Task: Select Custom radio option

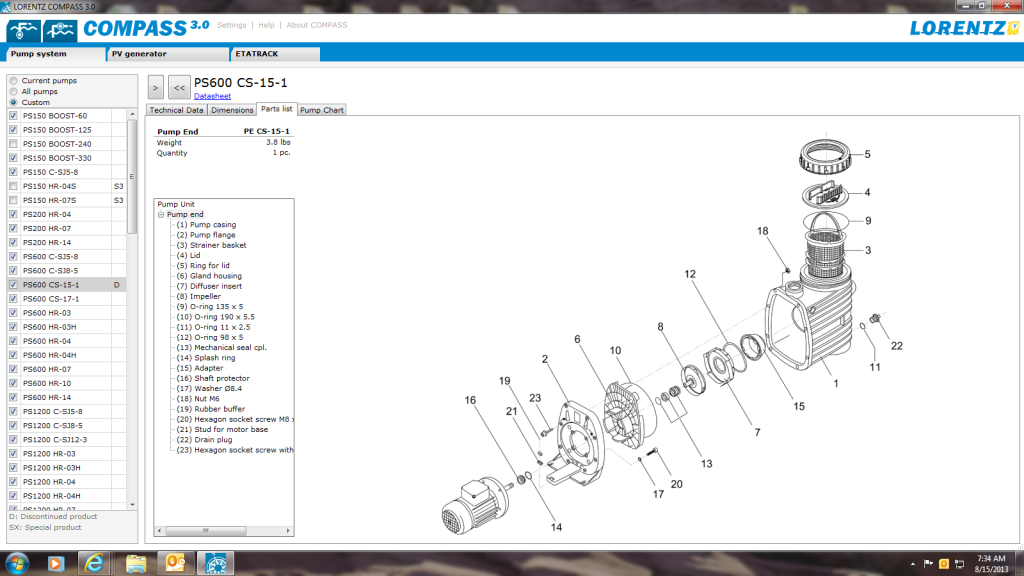Action: pyautogui.click(x=13, y=103)
